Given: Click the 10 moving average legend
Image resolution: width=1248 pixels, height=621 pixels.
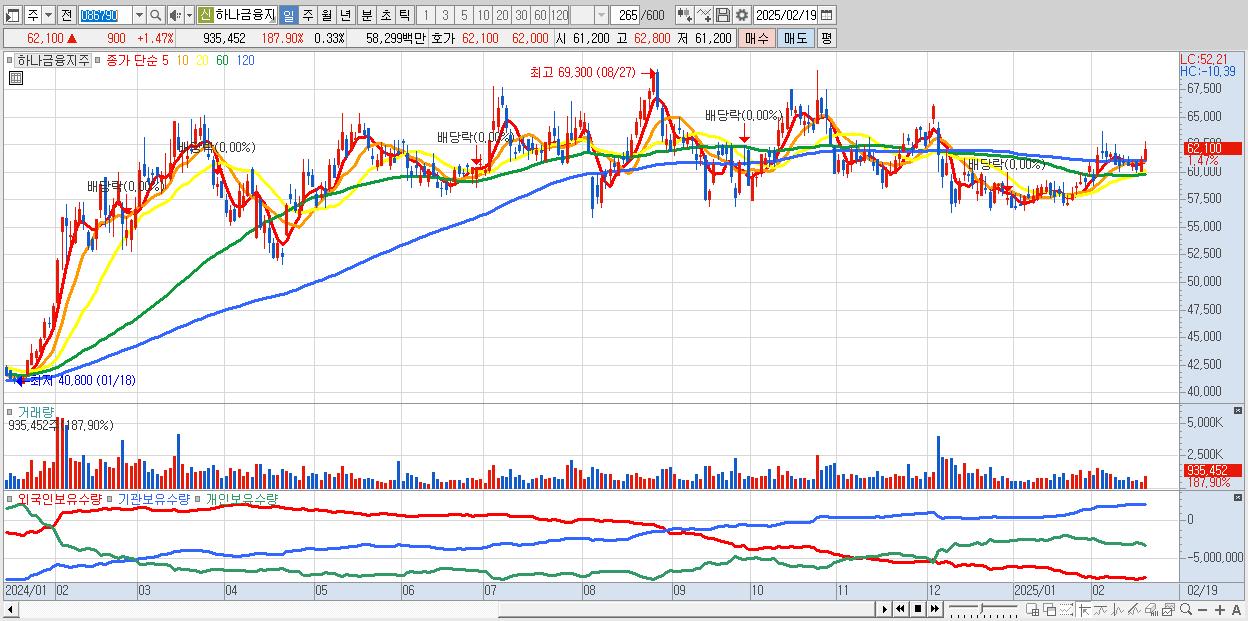Looking at the screenshot, I should 182,60.
